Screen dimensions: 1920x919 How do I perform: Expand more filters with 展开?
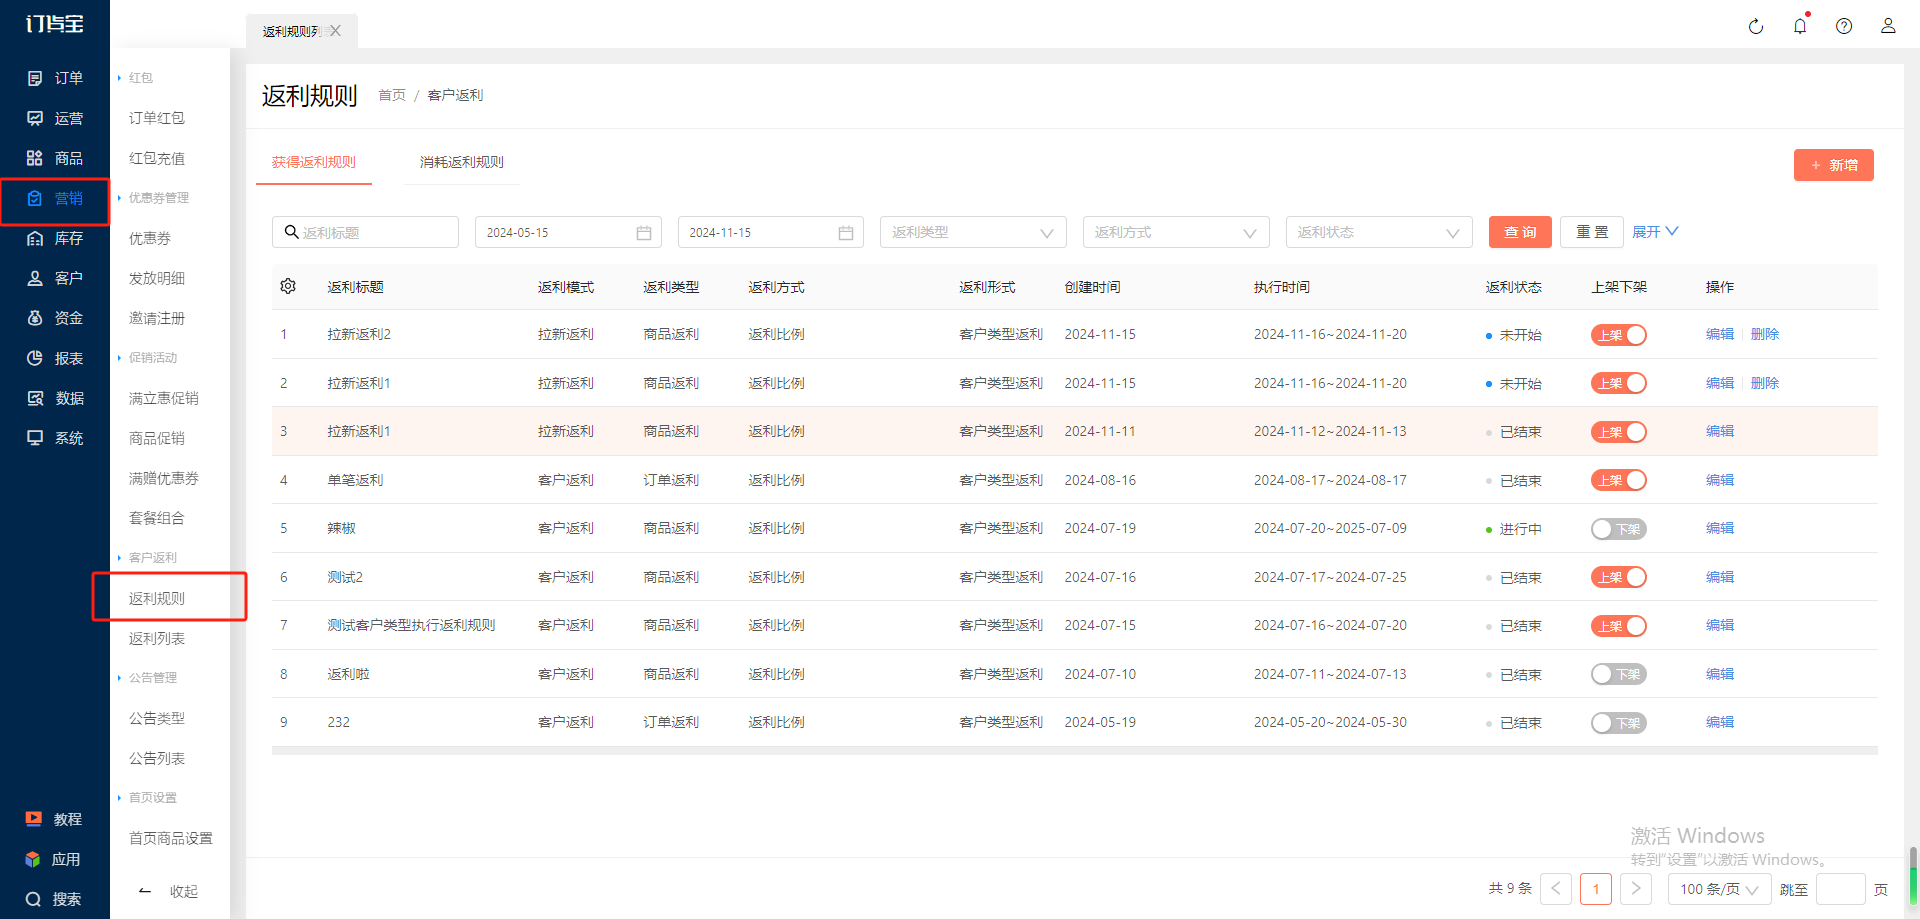click(1655, 232)
